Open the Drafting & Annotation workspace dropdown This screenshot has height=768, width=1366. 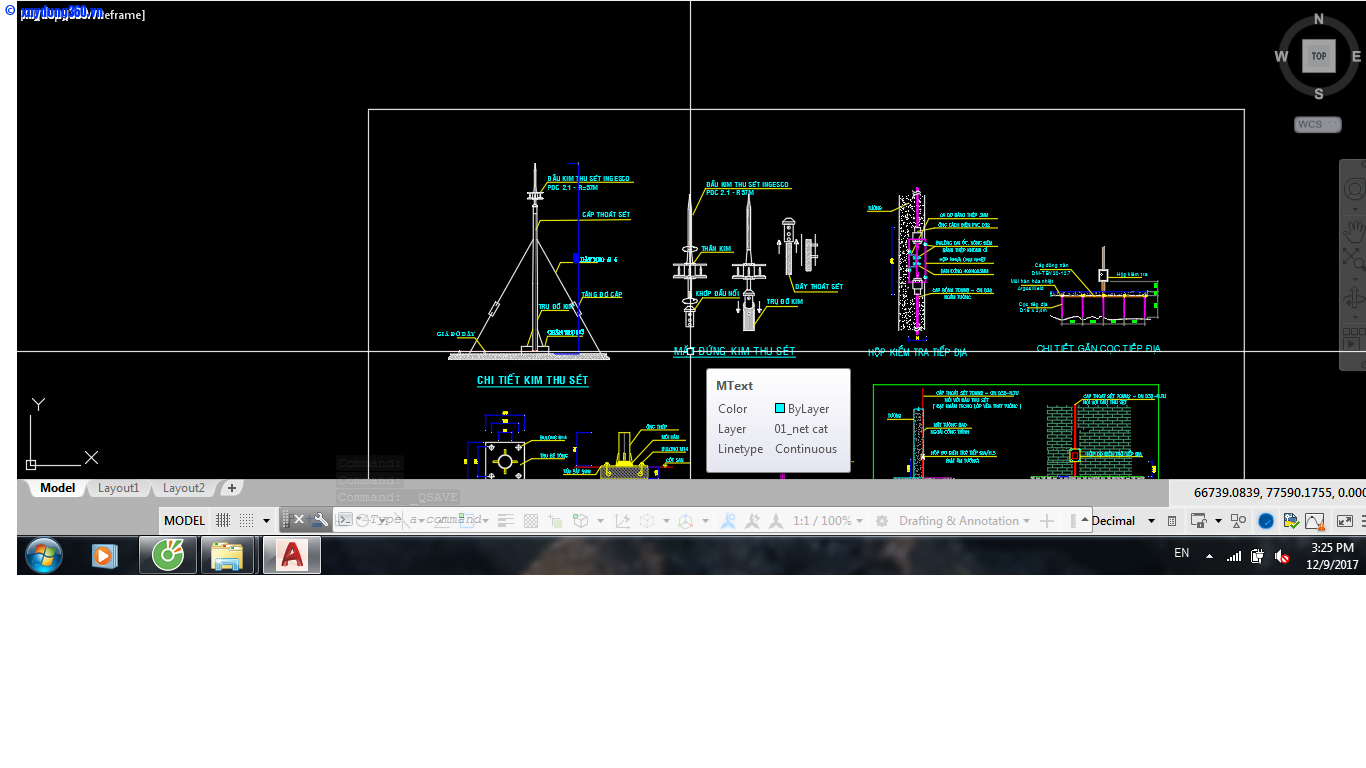(x=965, y=520)
